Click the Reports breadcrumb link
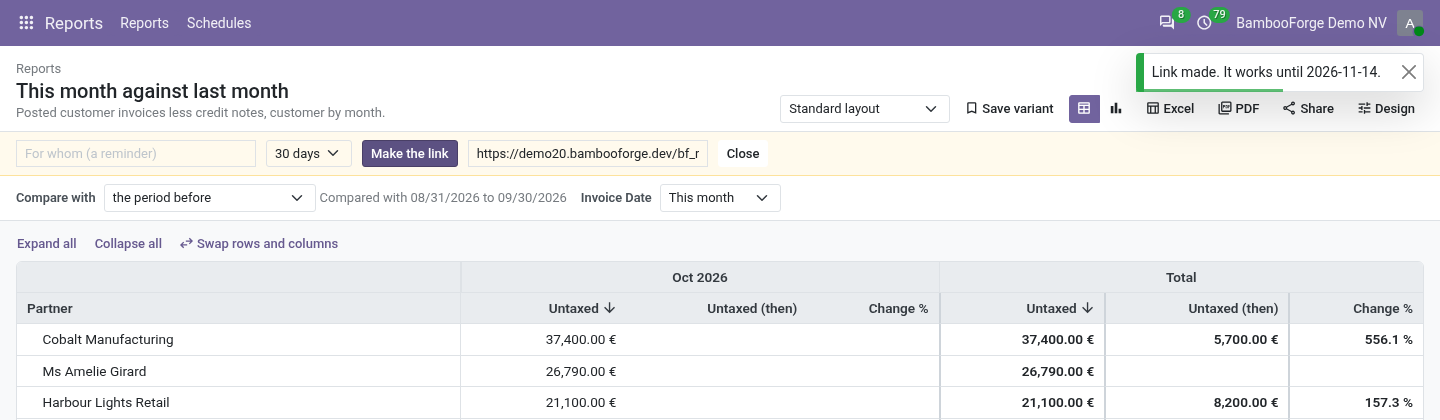Viewport: 1440px width, 420px height. click(39, 69)
